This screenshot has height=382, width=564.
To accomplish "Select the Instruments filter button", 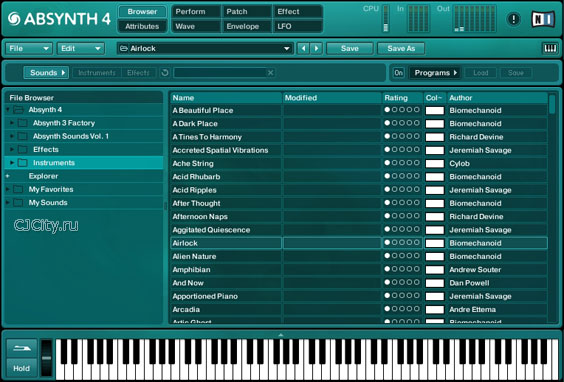I will 97,73.
